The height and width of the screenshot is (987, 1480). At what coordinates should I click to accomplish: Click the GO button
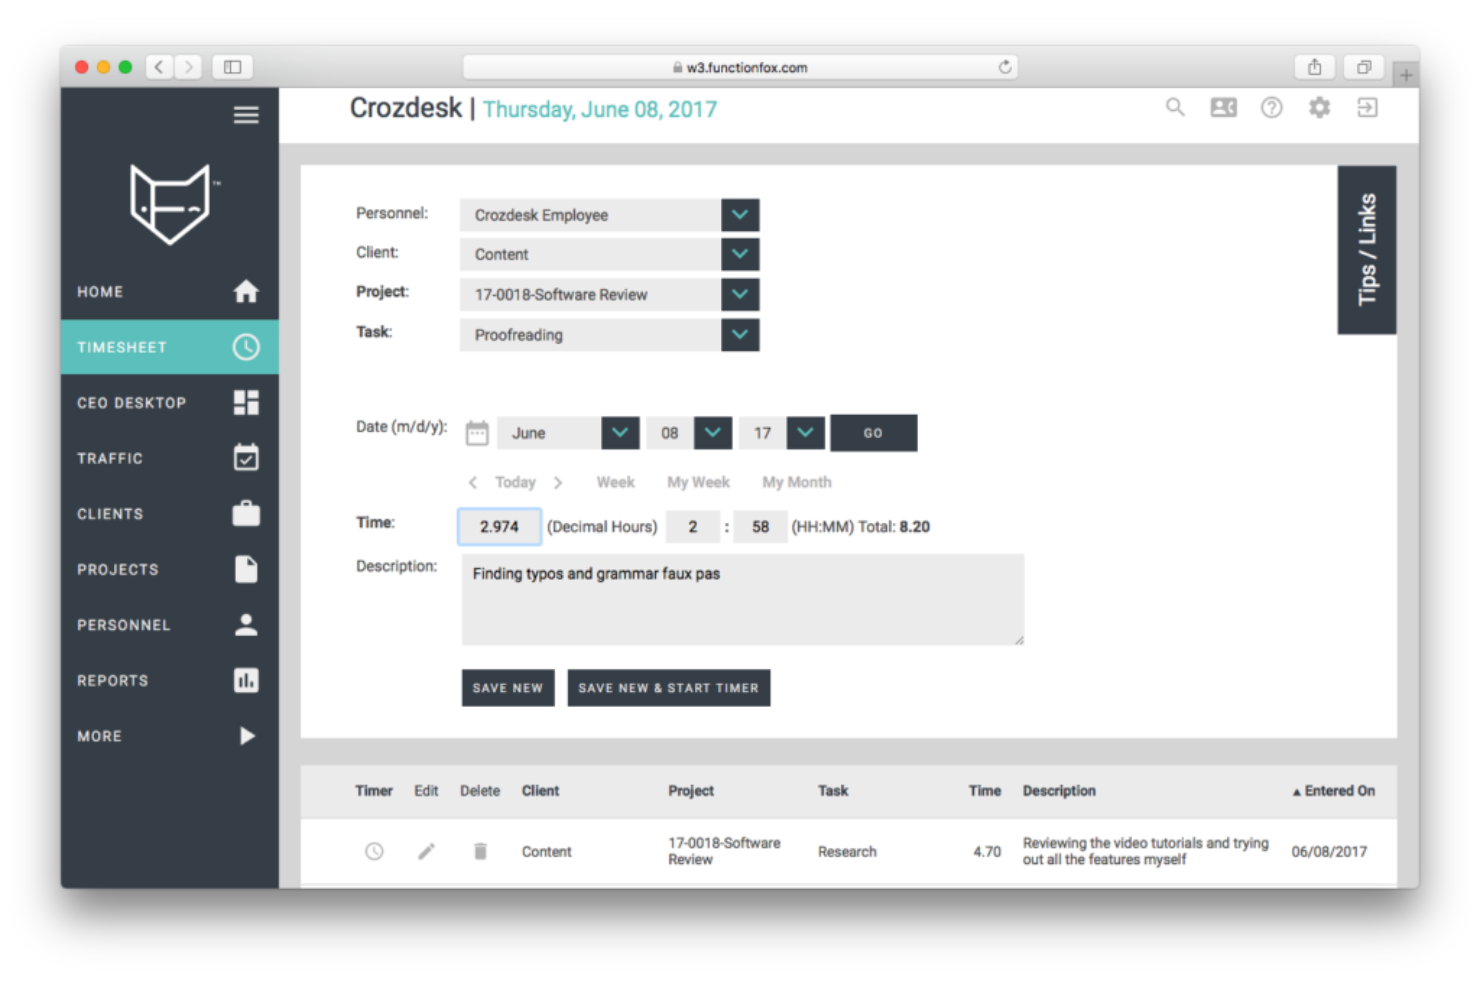(x=873, y=433)
